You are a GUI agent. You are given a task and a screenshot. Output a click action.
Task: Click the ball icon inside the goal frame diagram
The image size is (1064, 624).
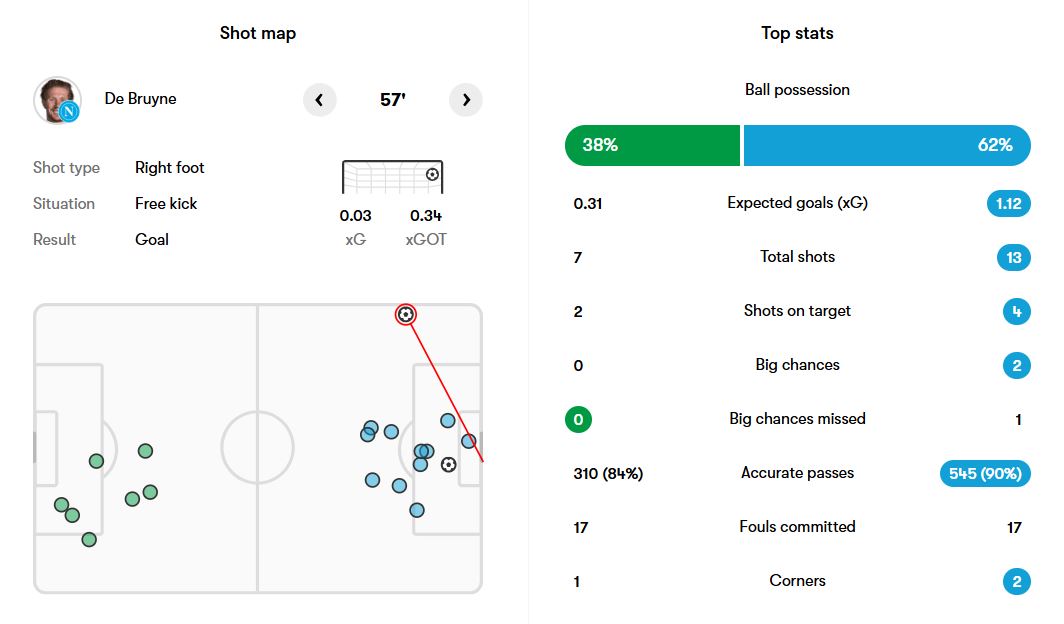(x=431, y=174)
